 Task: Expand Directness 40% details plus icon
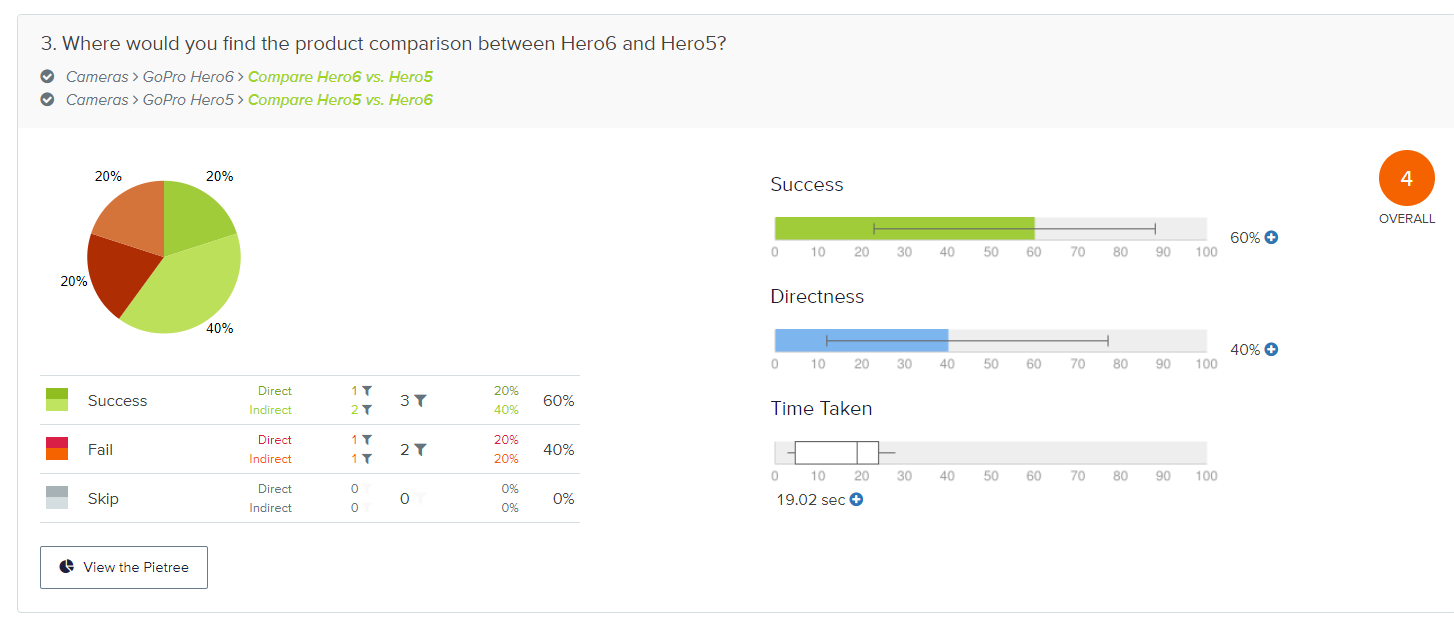tap(1271, 350)
